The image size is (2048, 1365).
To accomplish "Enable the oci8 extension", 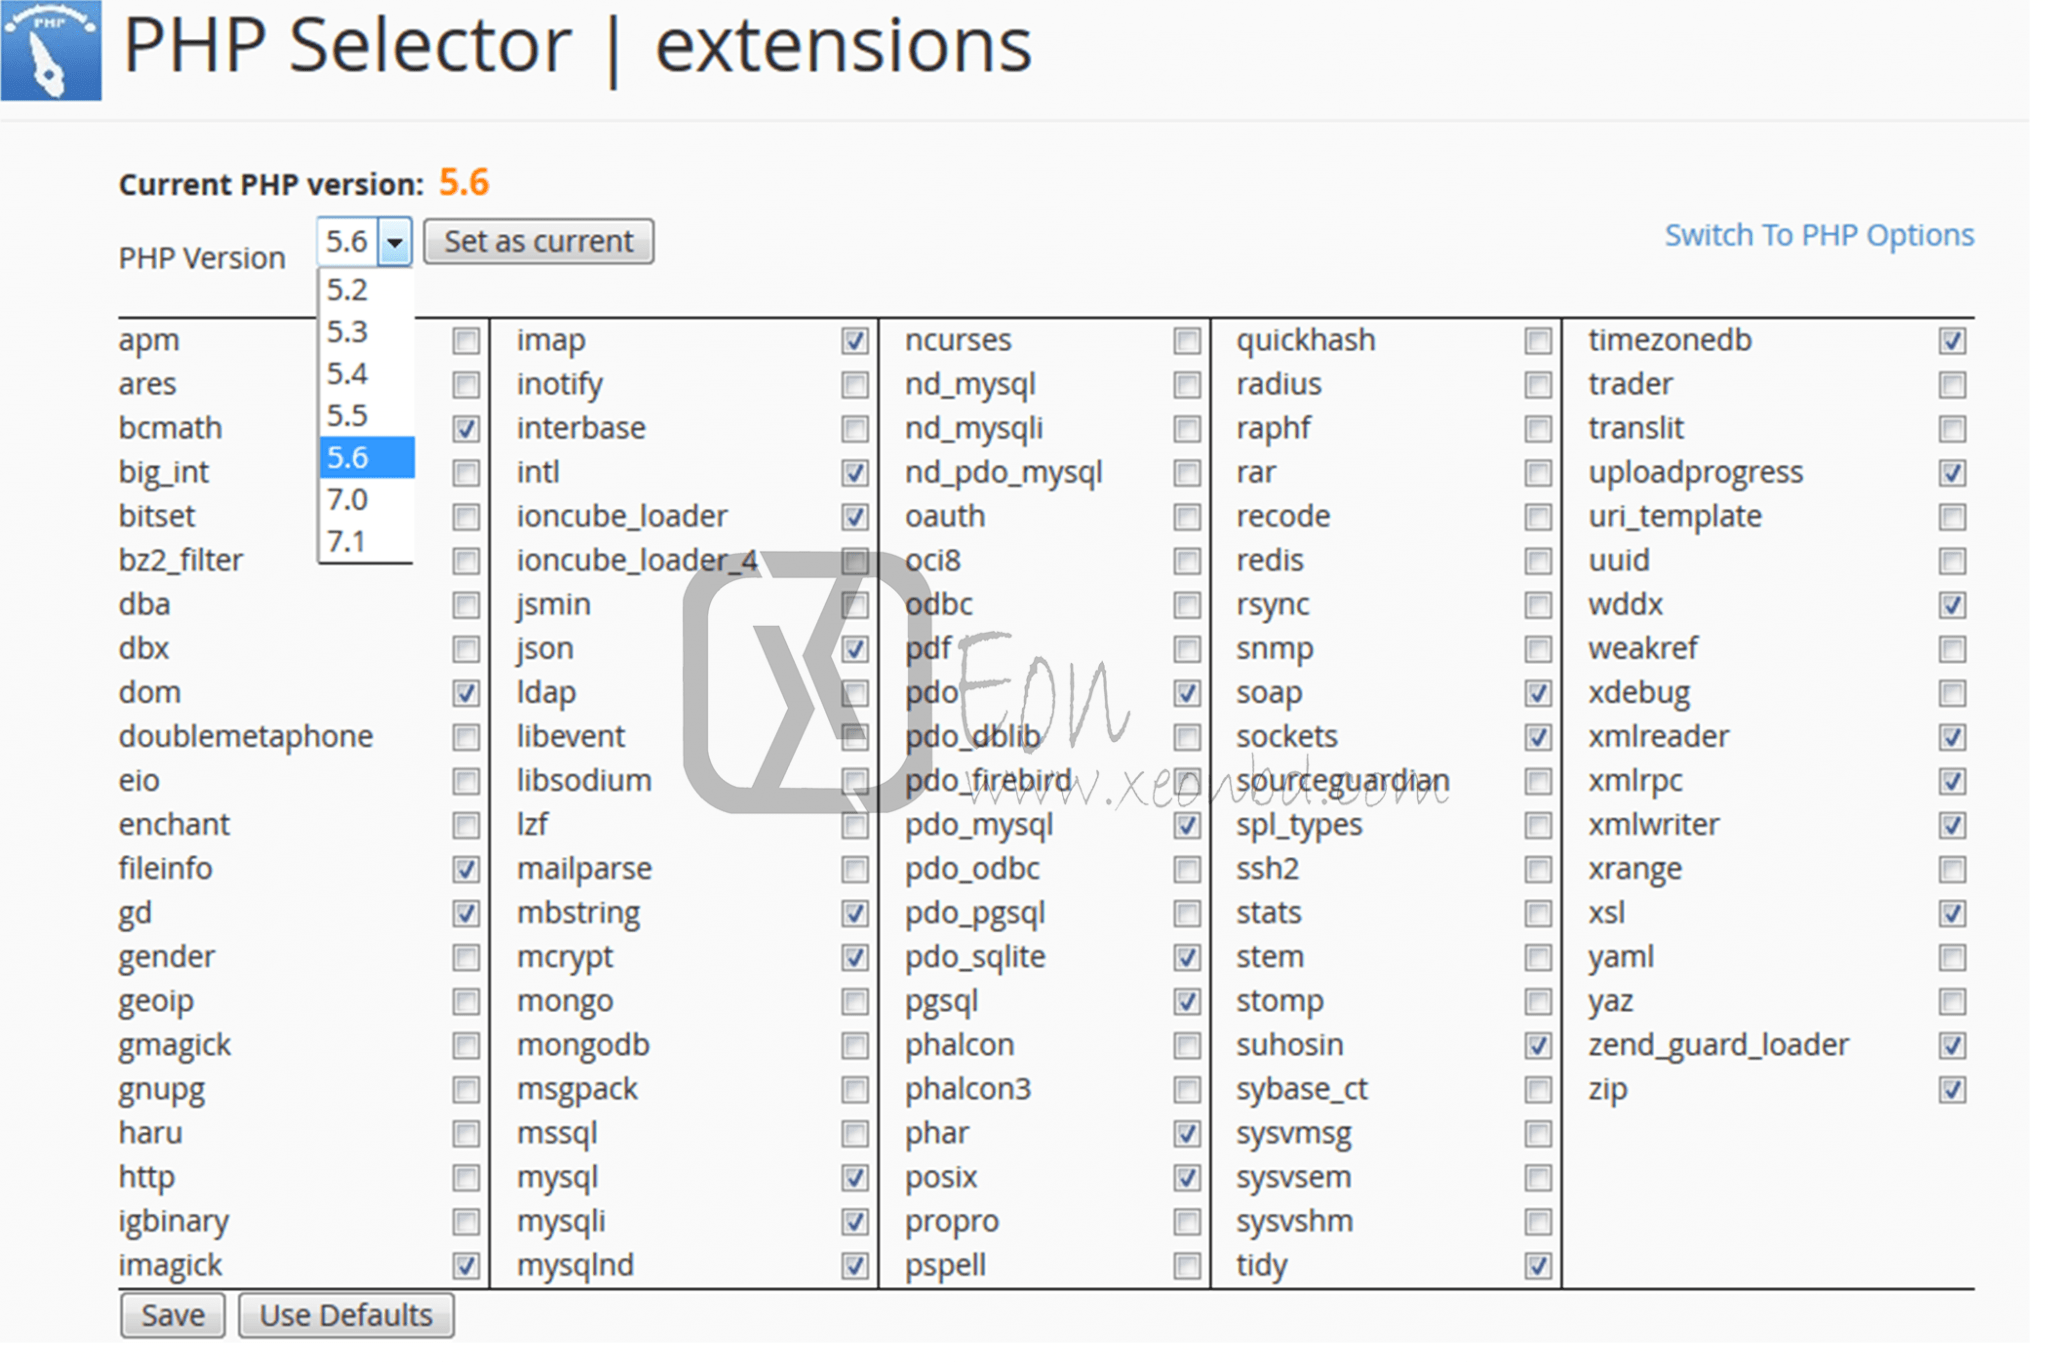I will pos(1187,561).
